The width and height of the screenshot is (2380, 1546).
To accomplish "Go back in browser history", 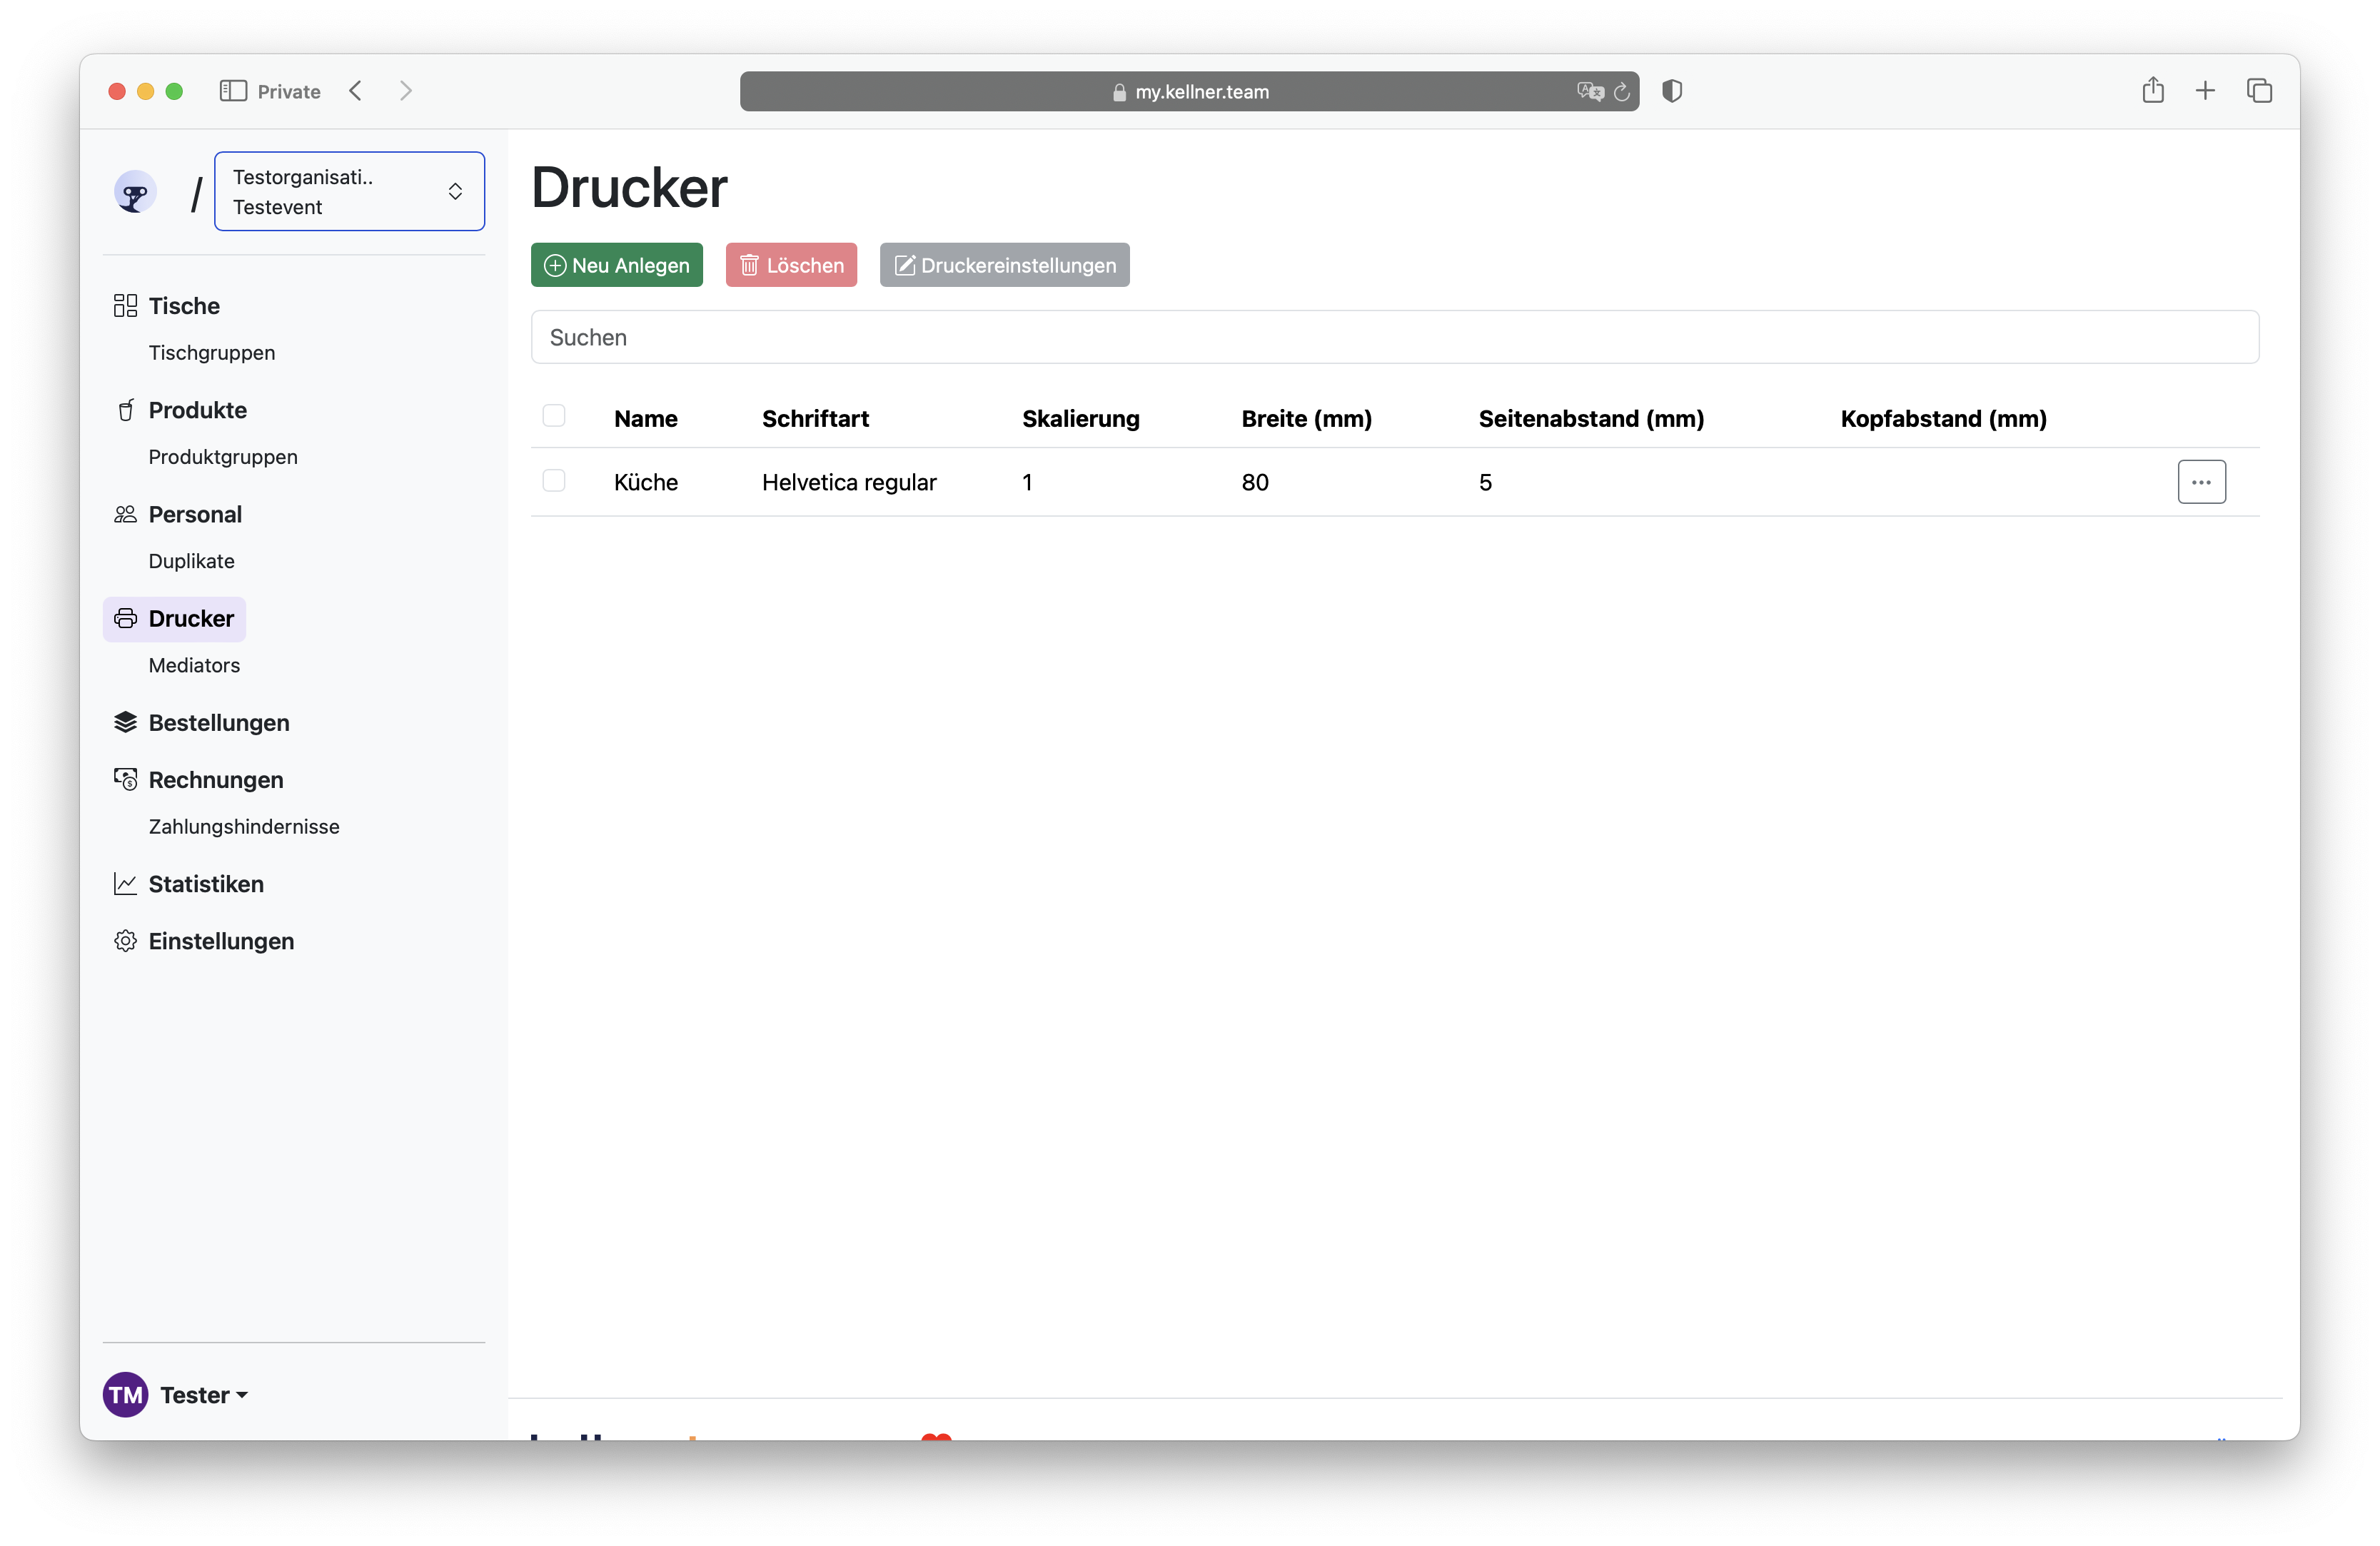I will point(356,91).
